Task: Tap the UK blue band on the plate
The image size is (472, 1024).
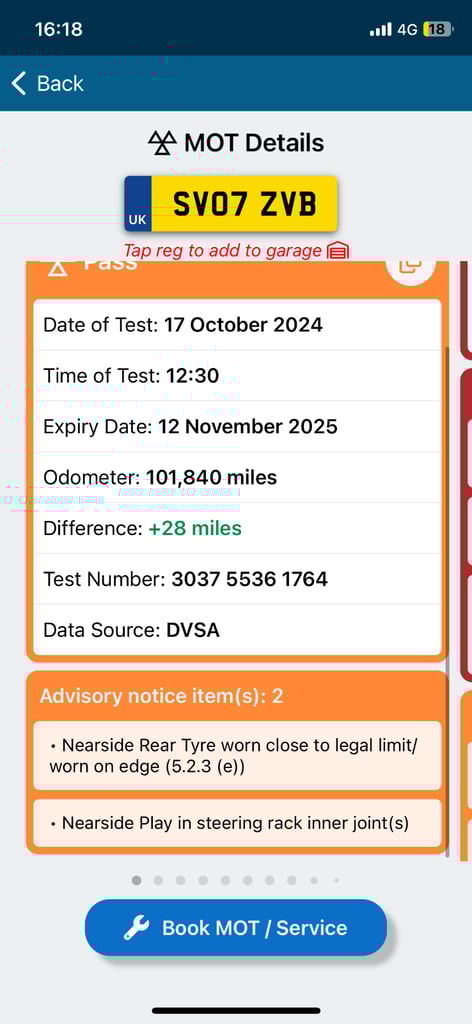Action: tap(138, 204)
